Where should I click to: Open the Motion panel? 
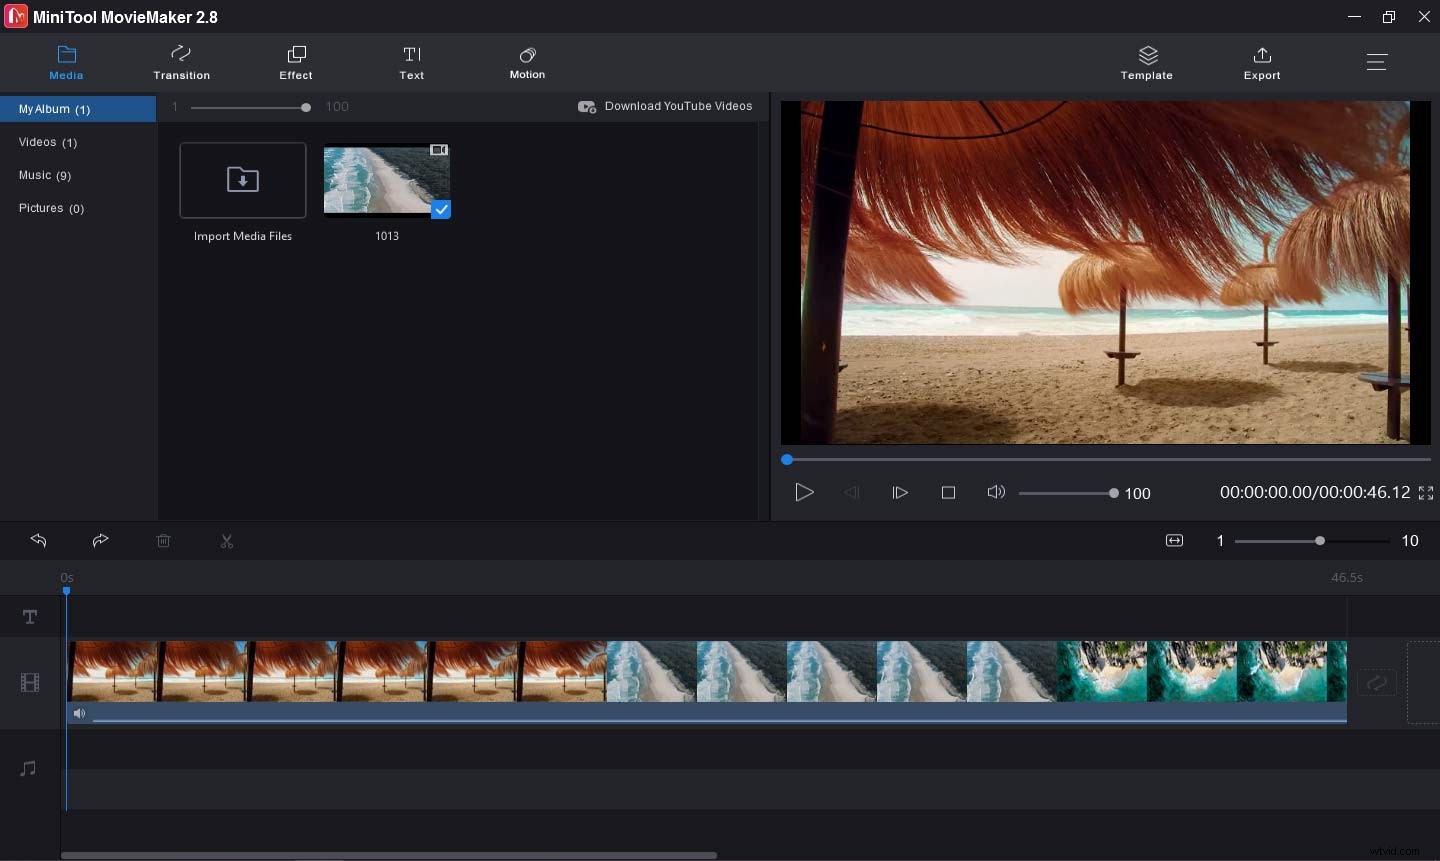pyautogui.click(x=527, y=62)
